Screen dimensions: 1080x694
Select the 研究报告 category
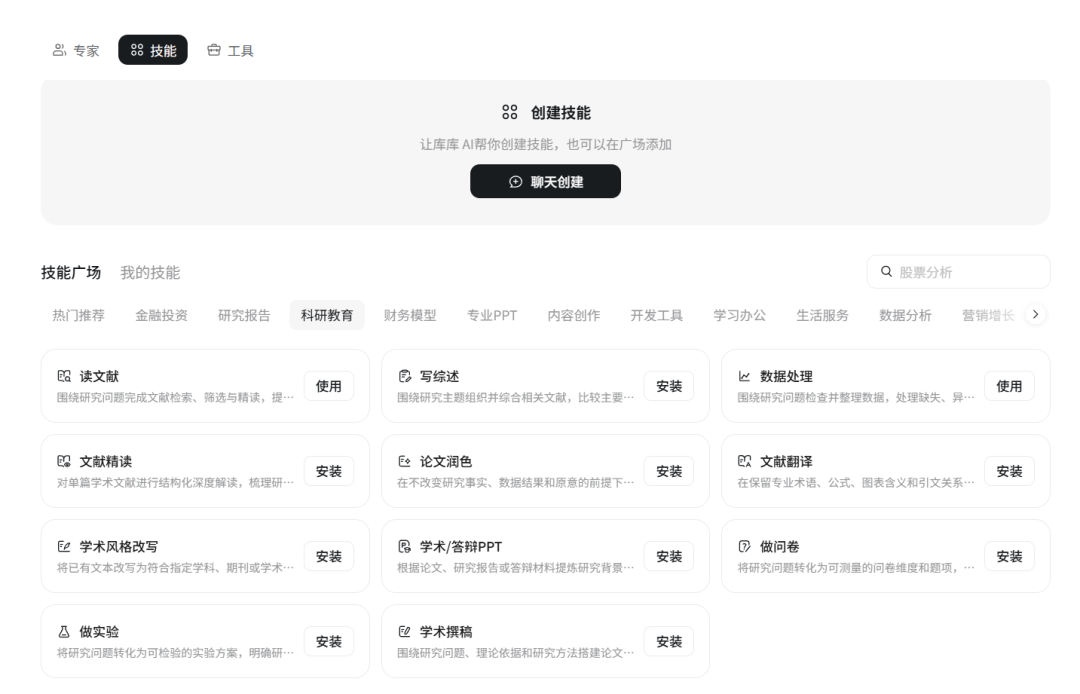(x=244, y=315)
